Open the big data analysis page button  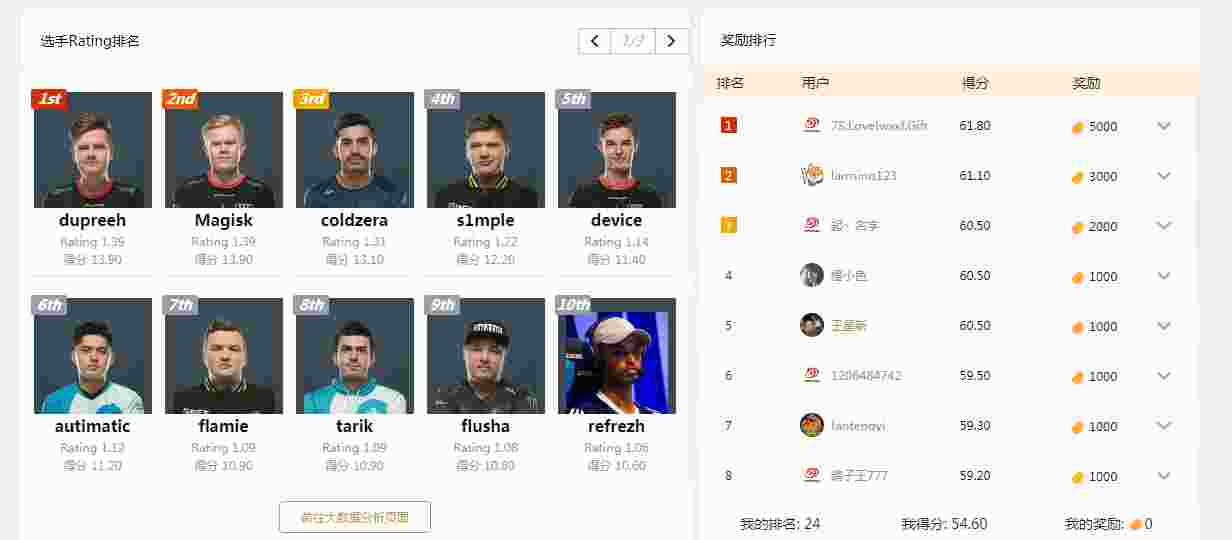pos(355,517)
